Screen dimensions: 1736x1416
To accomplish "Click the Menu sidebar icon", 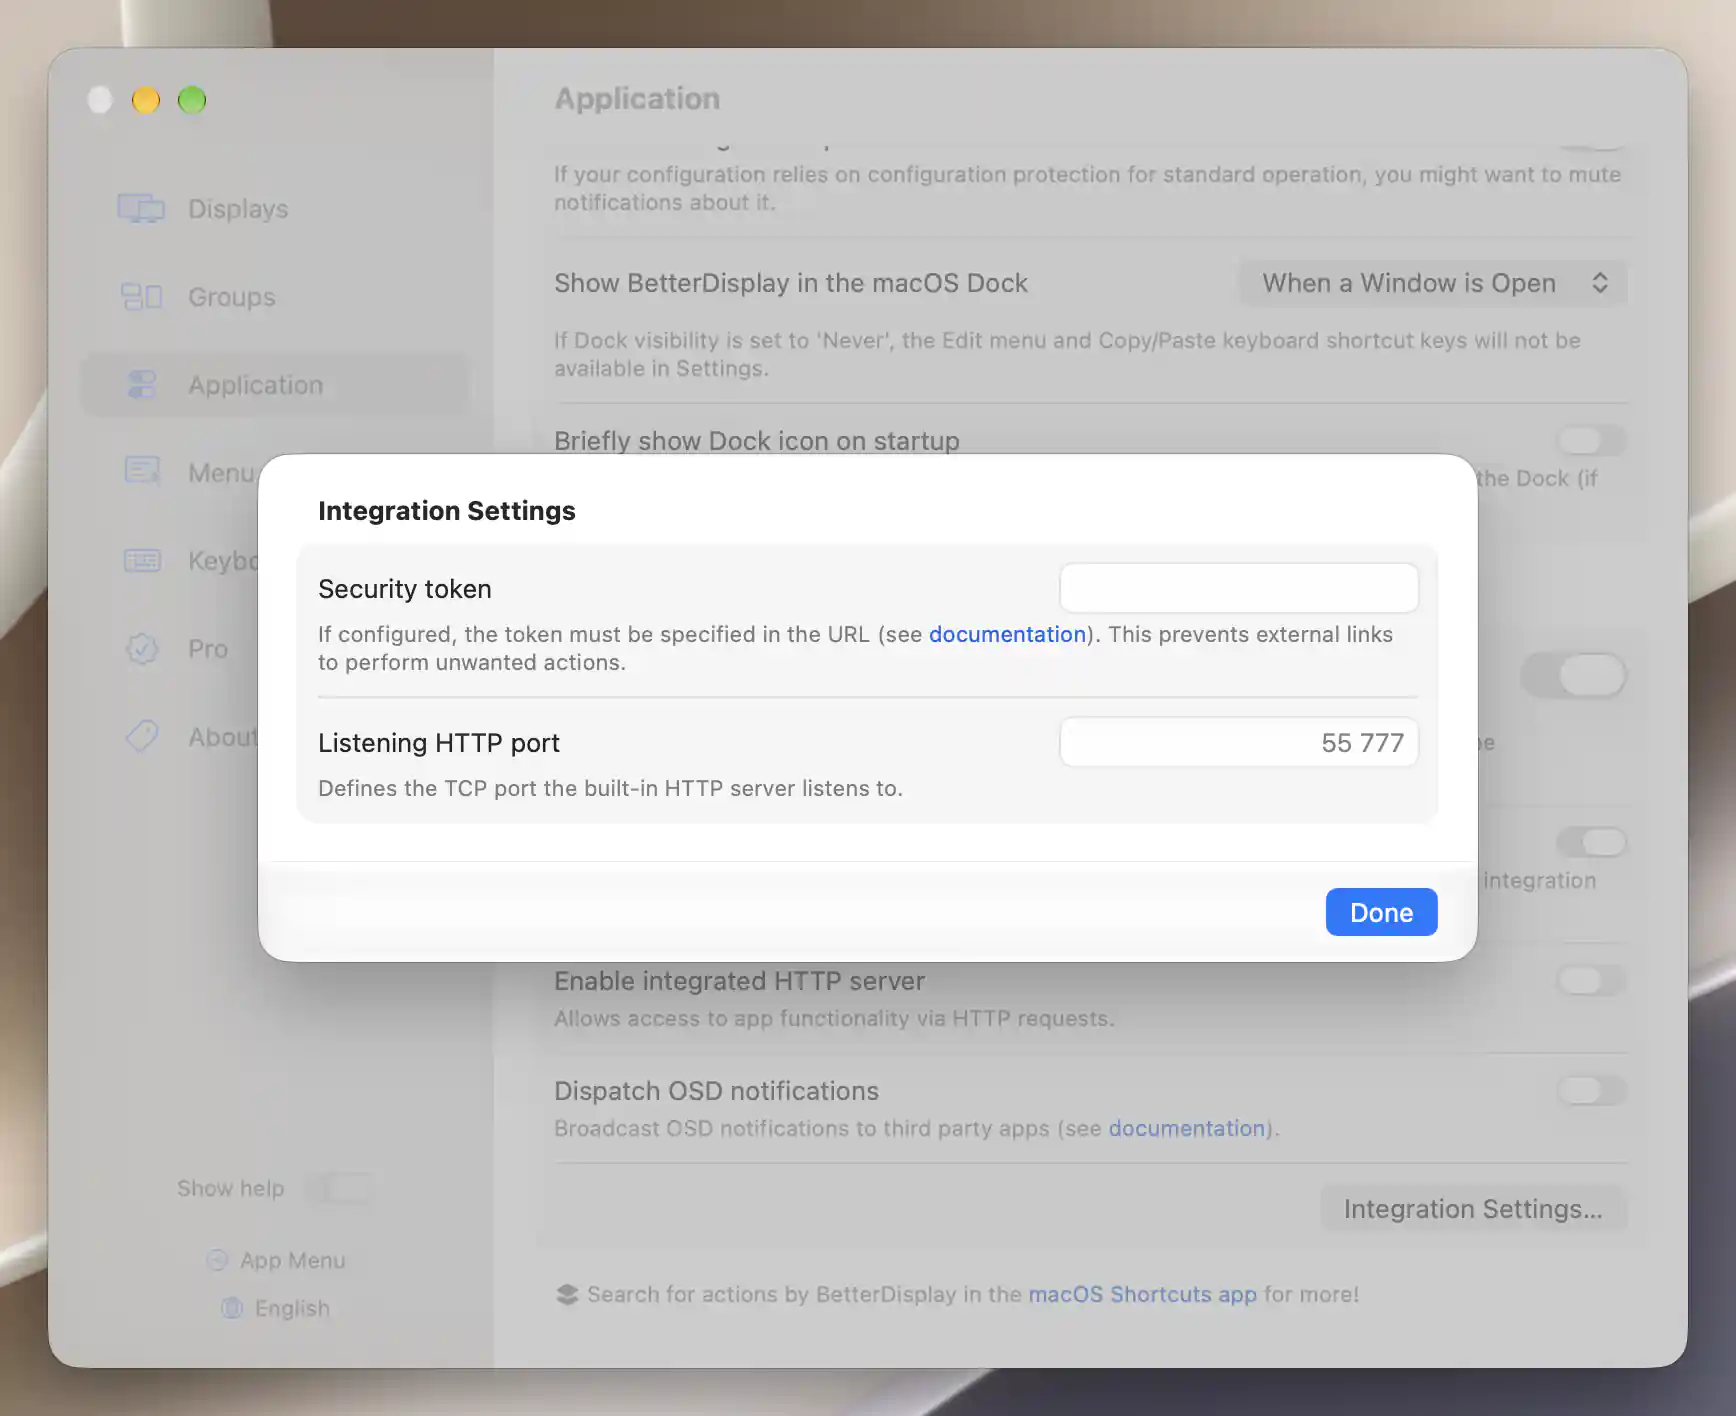I will pos(142,471).
